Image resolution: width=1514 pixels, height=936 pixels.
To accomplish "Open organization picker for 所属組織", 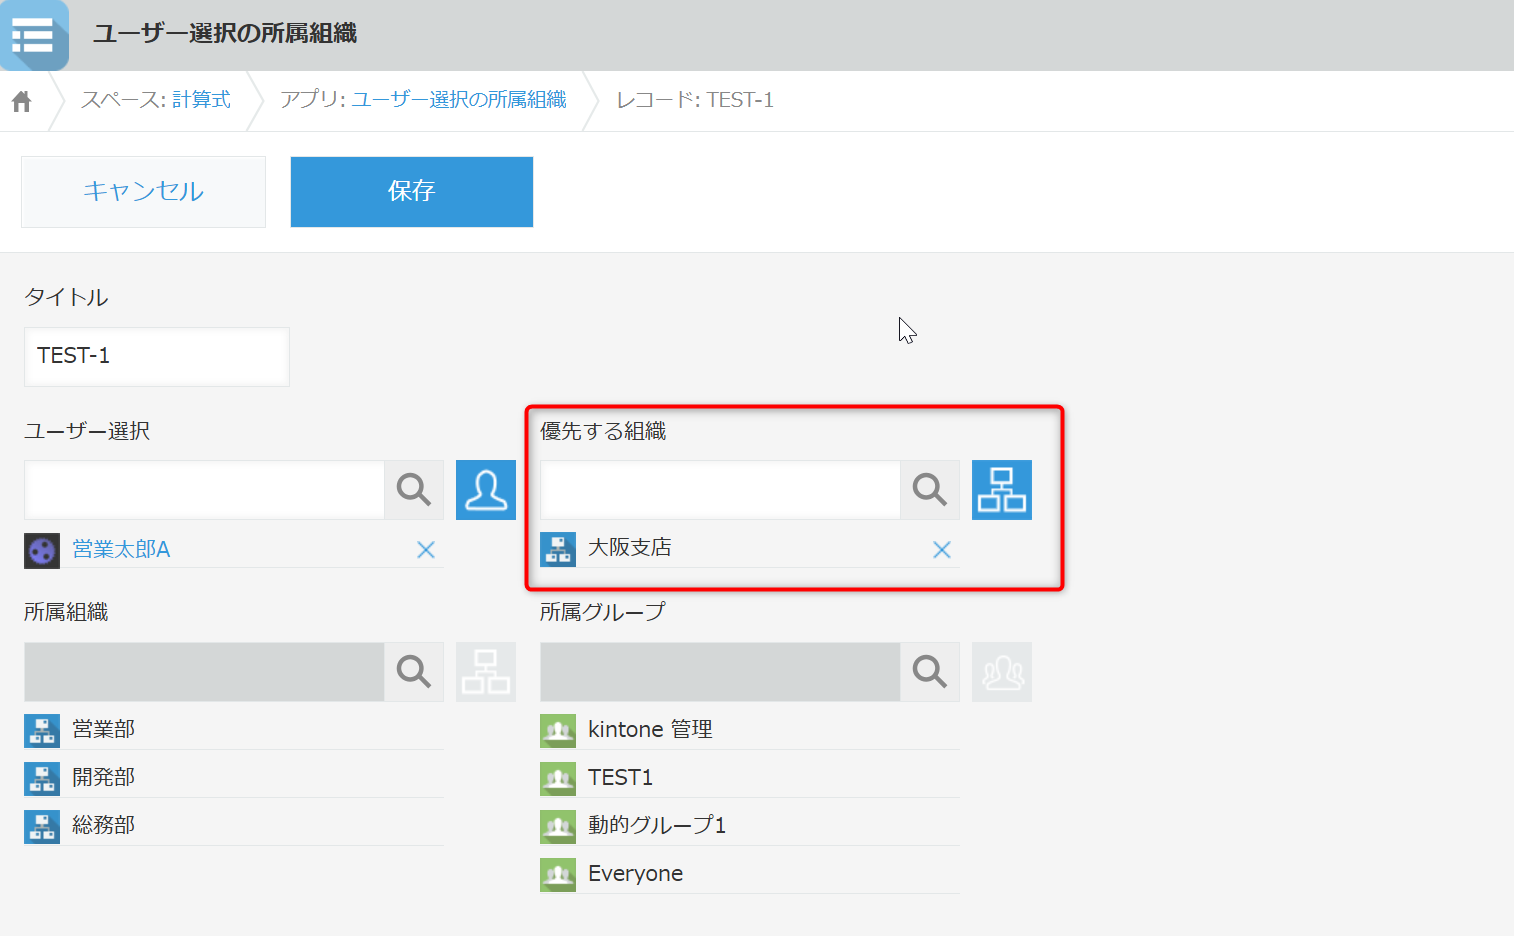I will pyautogui.click(x=486, y=672).
